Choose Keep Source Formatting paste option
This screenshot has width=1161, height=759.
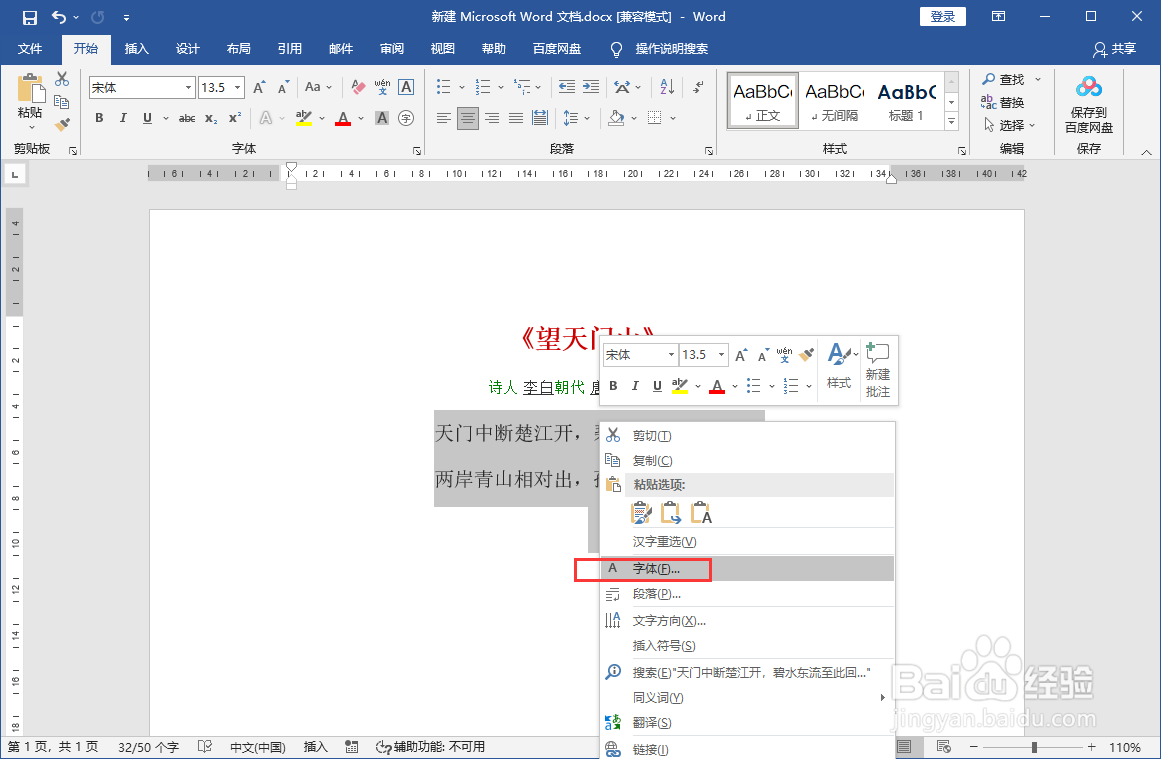pyautogui.click(x=641, y=512)
